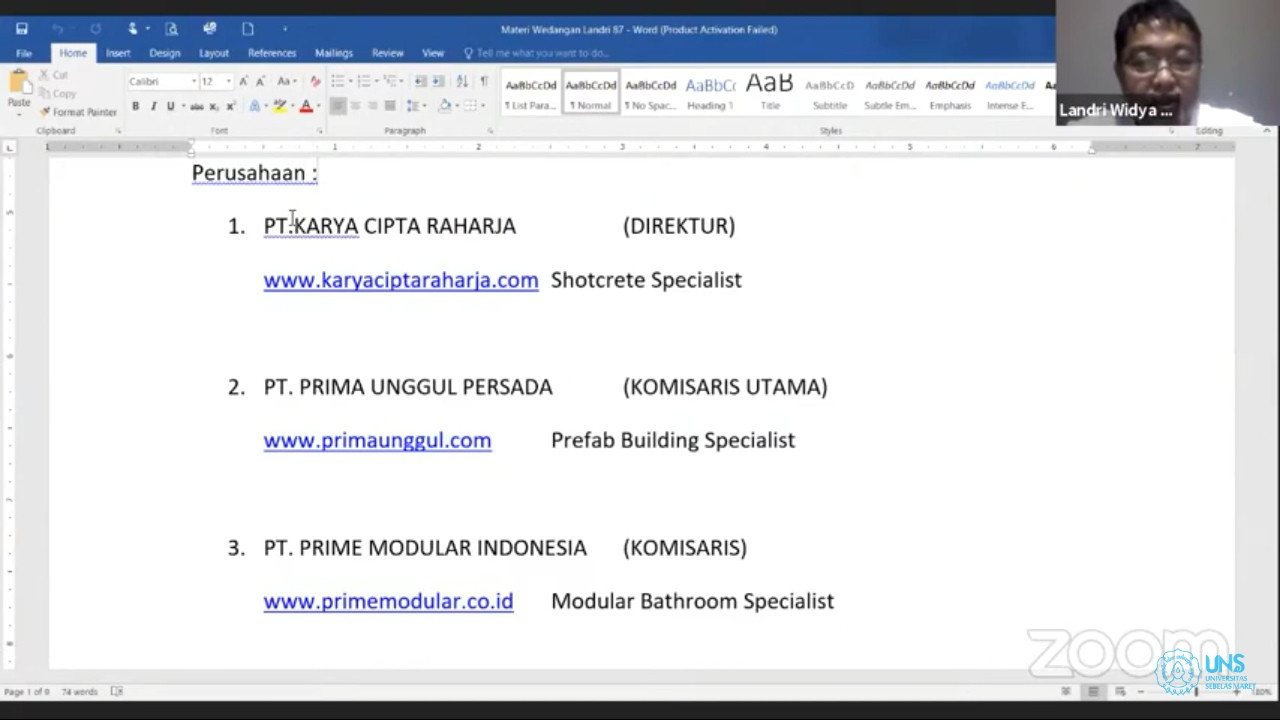
Task: Cut the selection with the scissors icon
Action: click(x=52, y=75)
